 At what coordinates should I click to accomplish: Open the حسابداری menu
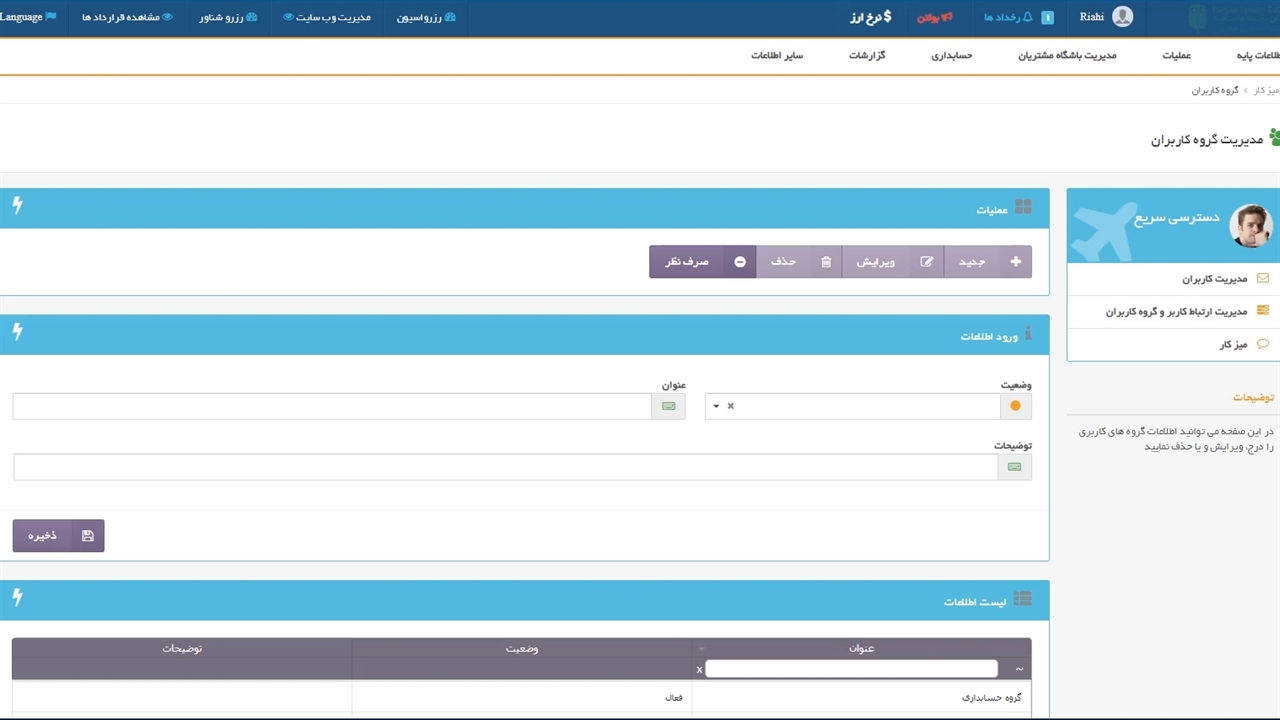pos(952,55)
